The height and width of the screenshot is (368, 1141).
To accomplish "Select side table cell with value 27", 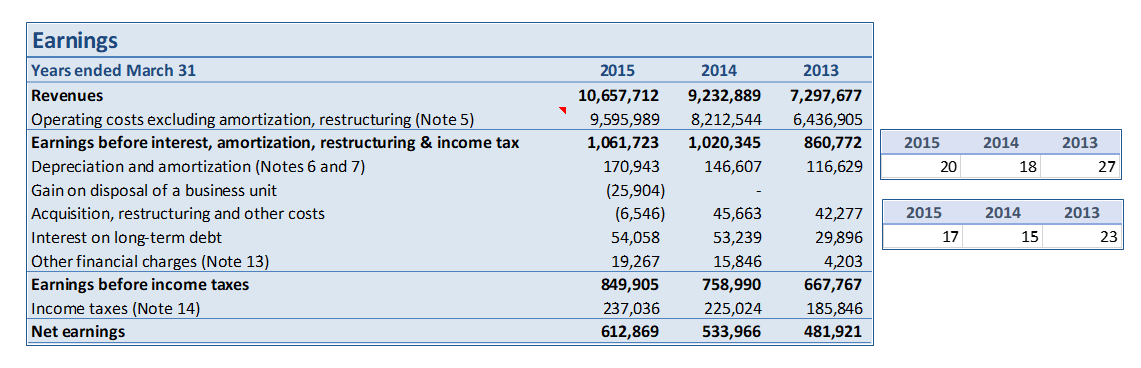I will point(1081,167).
